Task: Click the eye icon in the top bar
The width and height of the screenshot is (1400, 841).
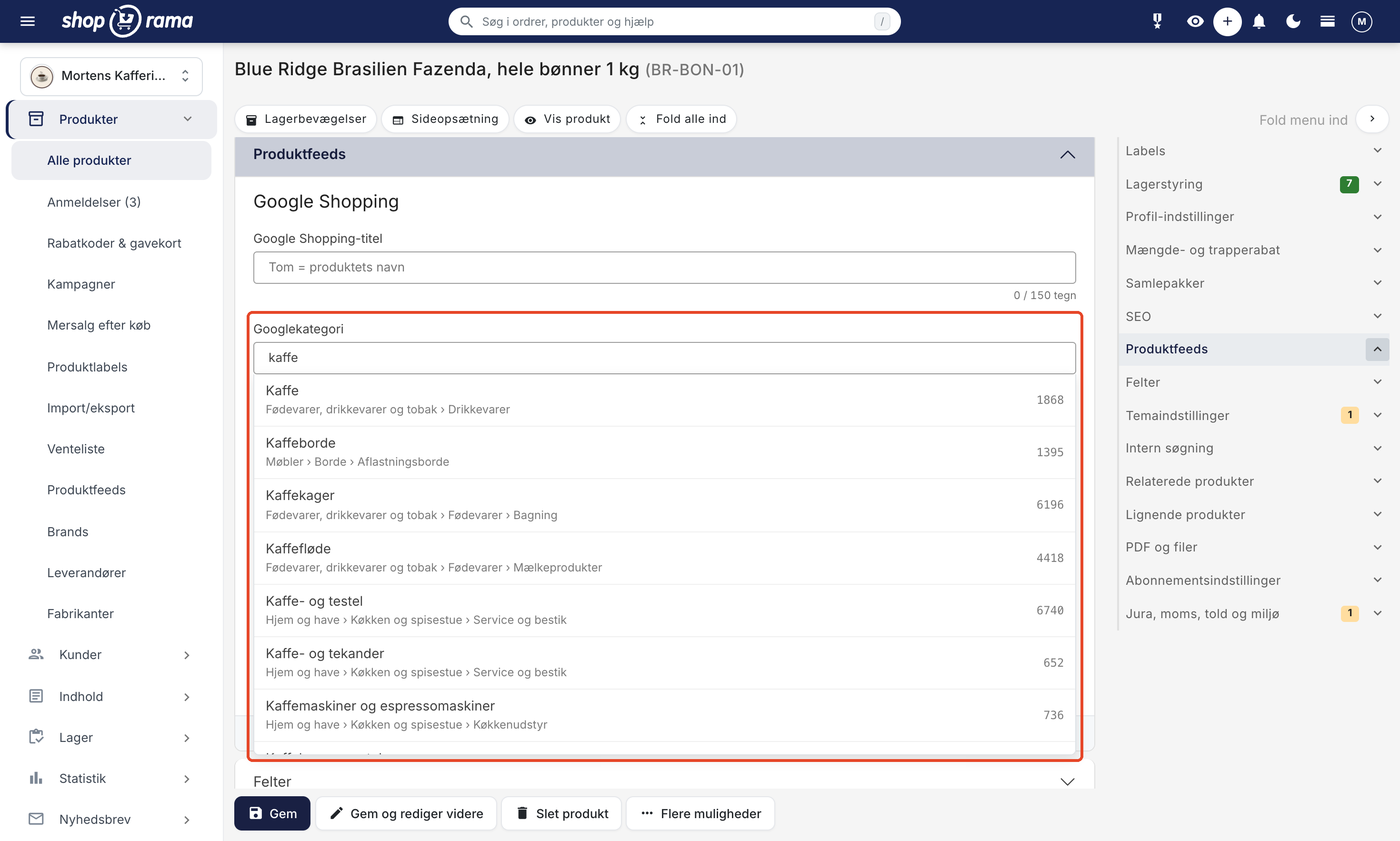Action: click(x=1195, y=21)
